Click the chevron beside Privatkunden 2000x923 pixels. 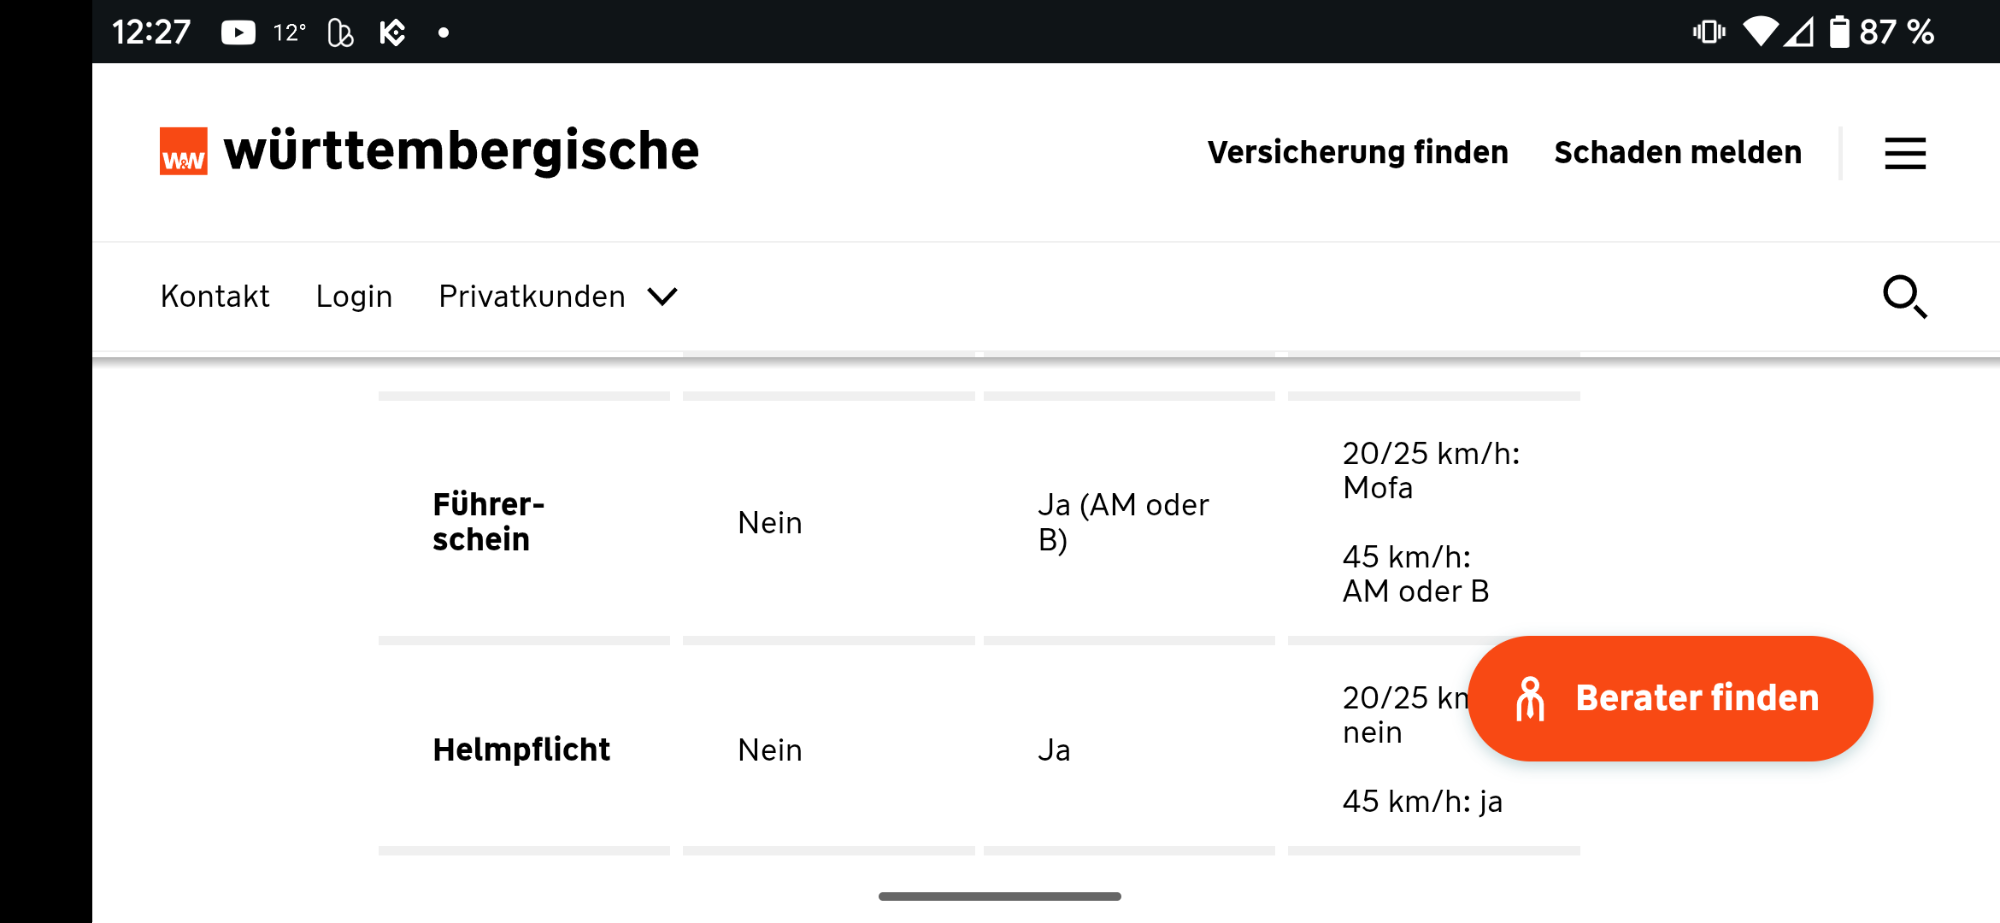(x=662, y=297)
